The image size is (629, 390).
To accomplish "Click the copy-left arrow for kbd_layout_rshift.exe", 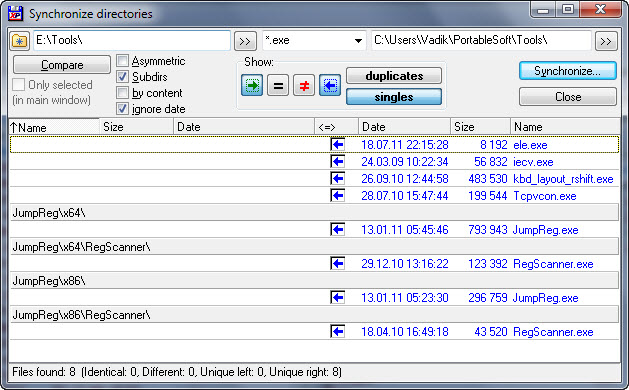I will [x=338, y=179].
